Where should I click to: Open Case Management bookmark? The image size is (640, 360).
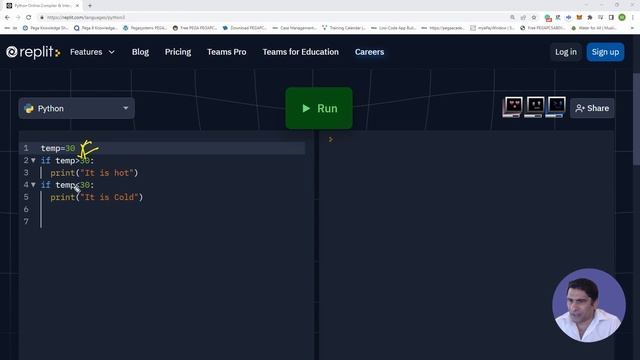294,28
